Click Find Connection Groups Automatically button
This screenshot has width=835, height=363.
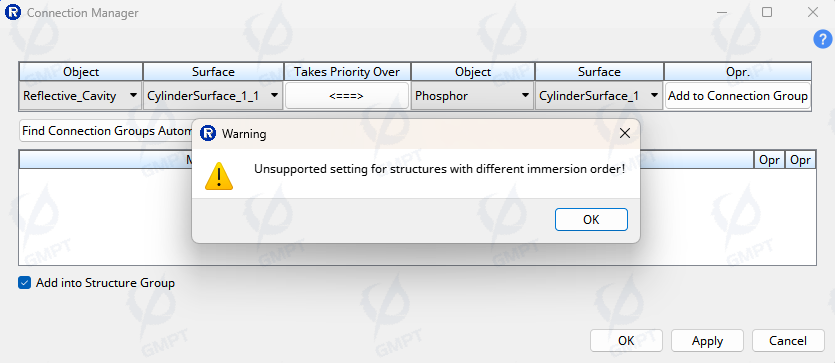click(106, 131)
